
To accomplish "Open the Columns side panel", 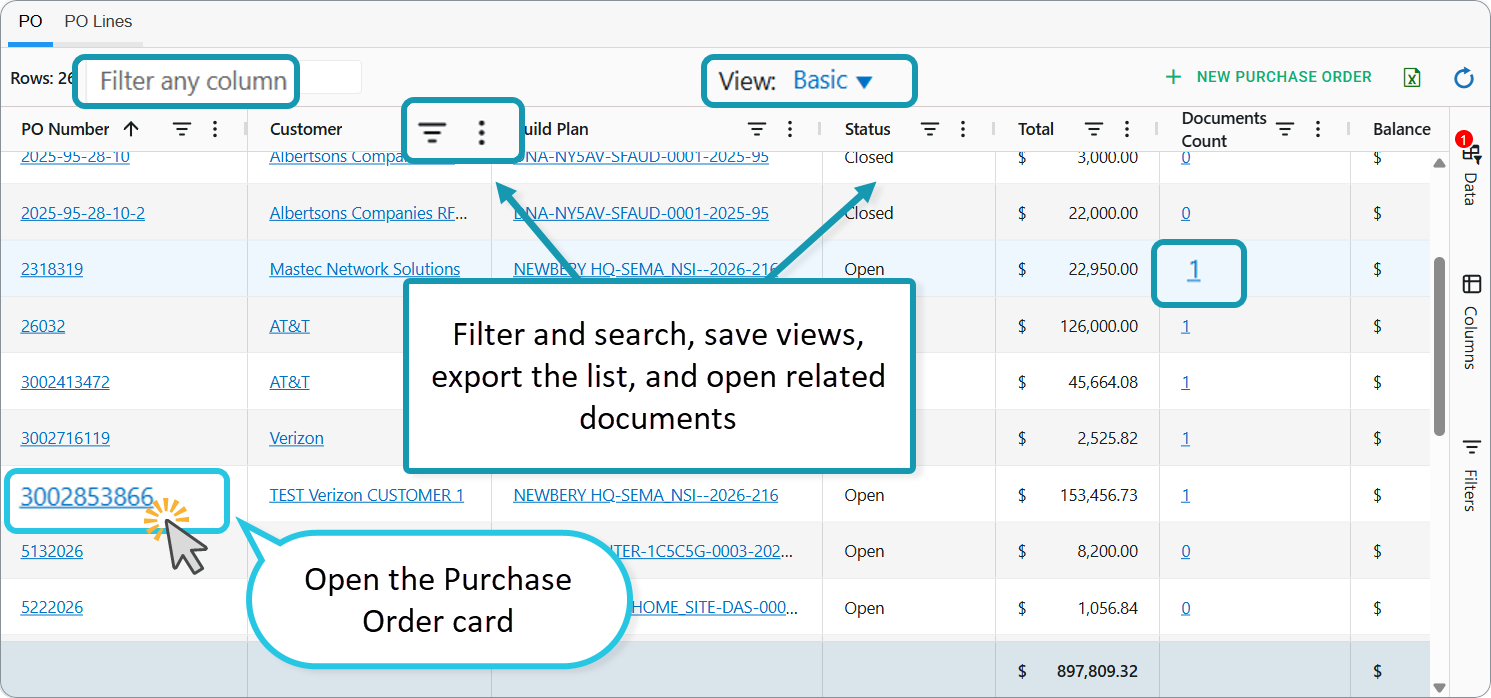I will pos(1470,322).
